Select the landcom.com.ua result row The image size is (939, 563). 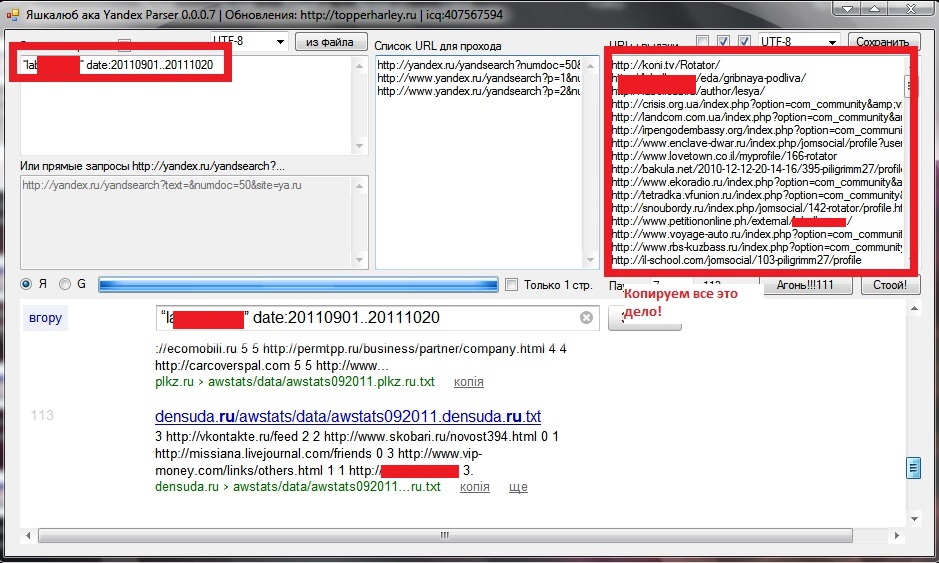[757, 117]
